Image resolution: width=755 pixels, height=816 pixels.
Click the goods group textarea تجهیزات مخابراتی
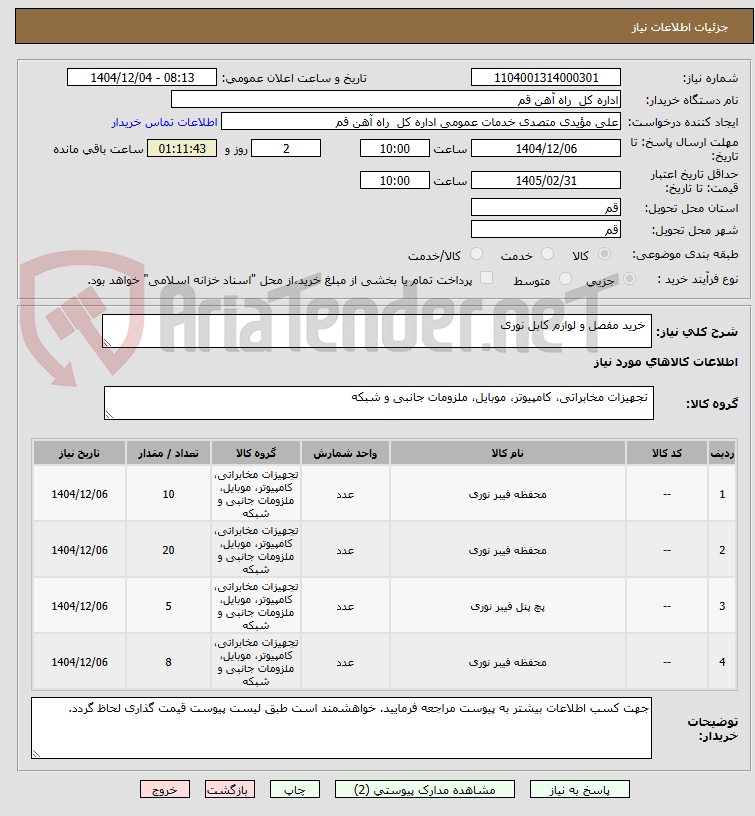coord(379,403)
